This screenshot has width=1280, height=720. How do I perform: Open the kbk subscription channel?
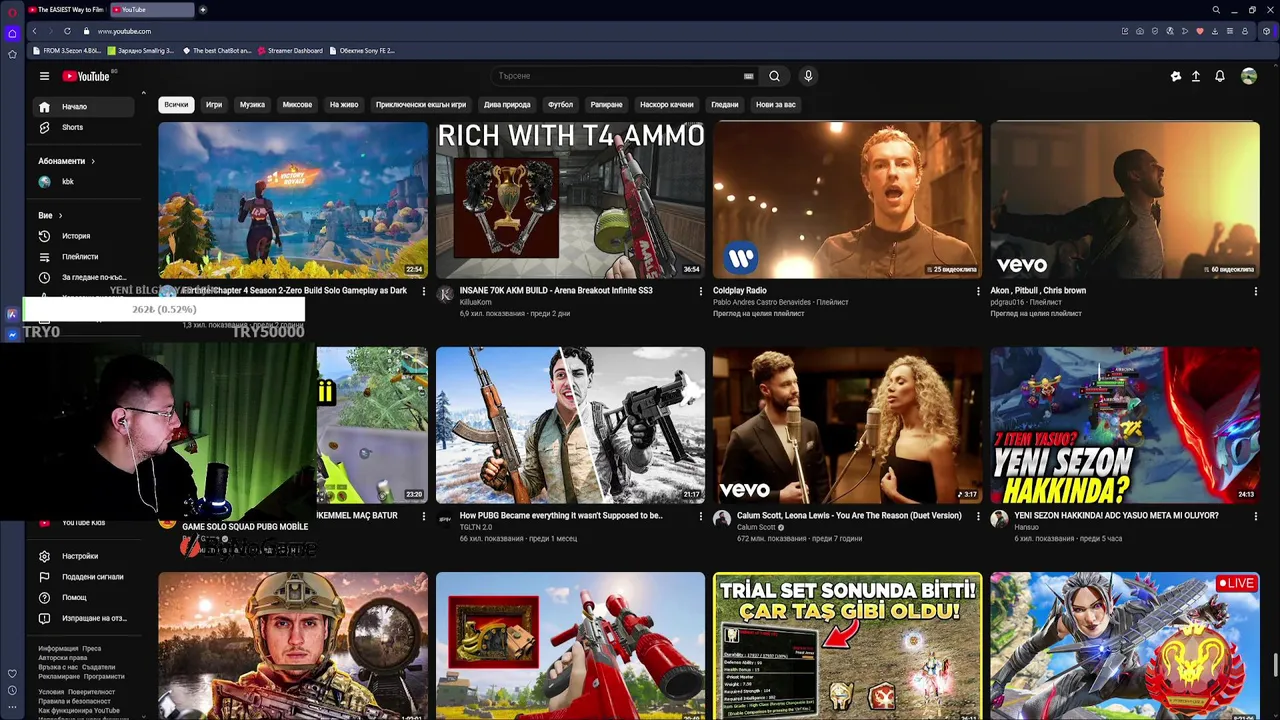pyautogui.click(x=84, y=182)
